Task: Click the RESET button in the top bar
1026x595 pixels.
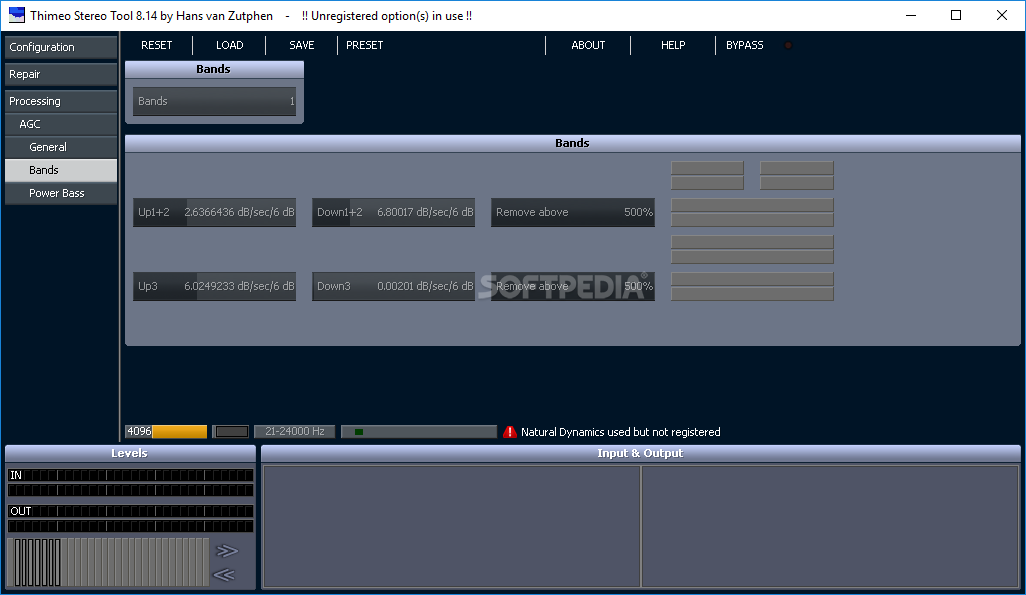Action: point(156,45)
